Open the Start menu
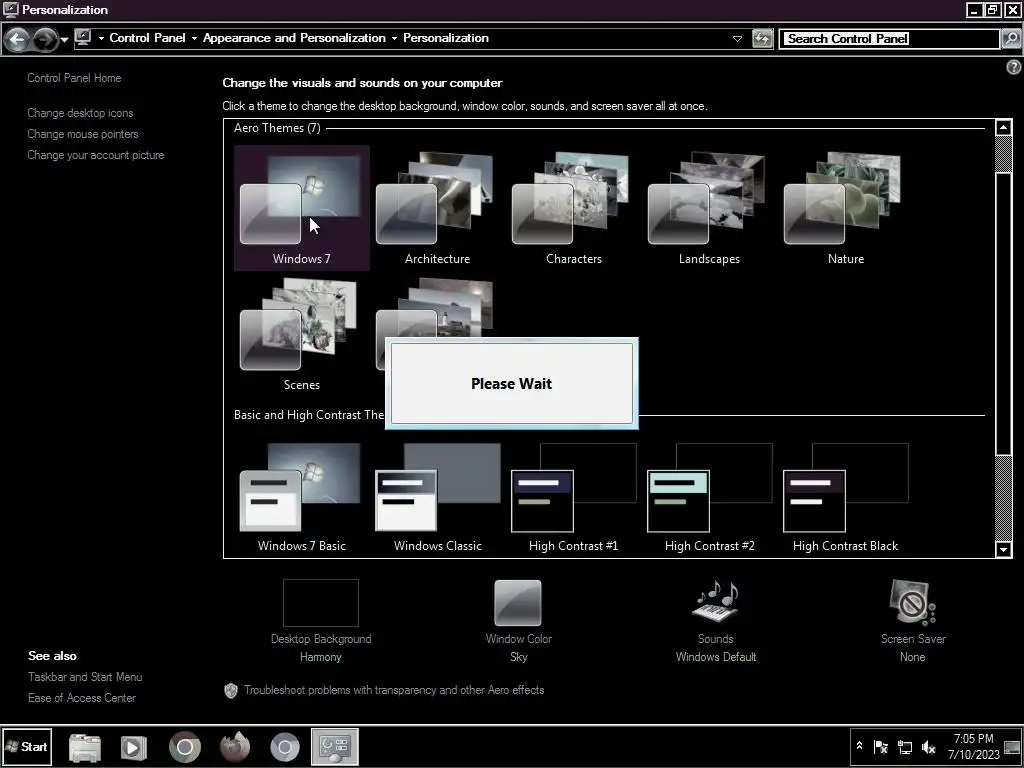This screenshot has height=768, width=1024. coord(27,746)
